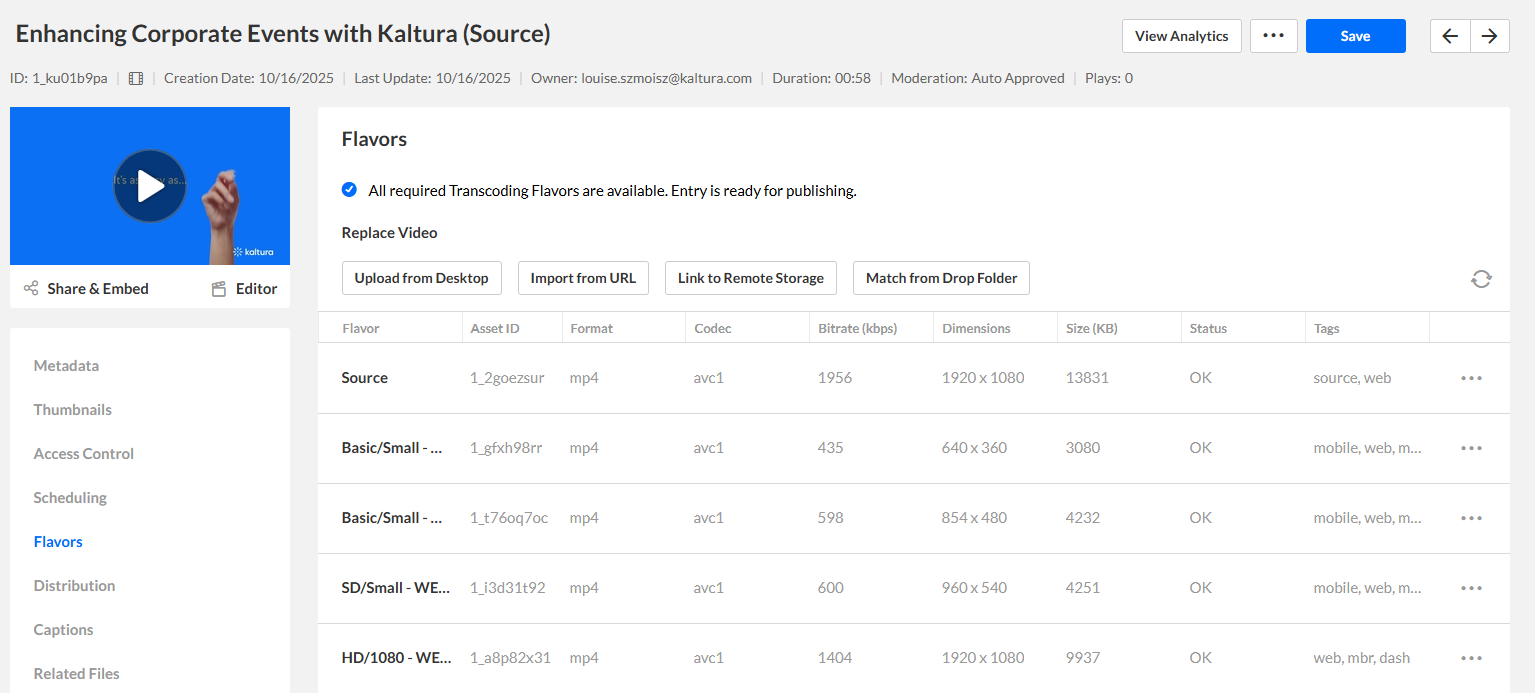The height and width of the screenshot is (693, 1535).
Task: Sort by the Bitrate (kbps) column header
Action: pos(857,328)
